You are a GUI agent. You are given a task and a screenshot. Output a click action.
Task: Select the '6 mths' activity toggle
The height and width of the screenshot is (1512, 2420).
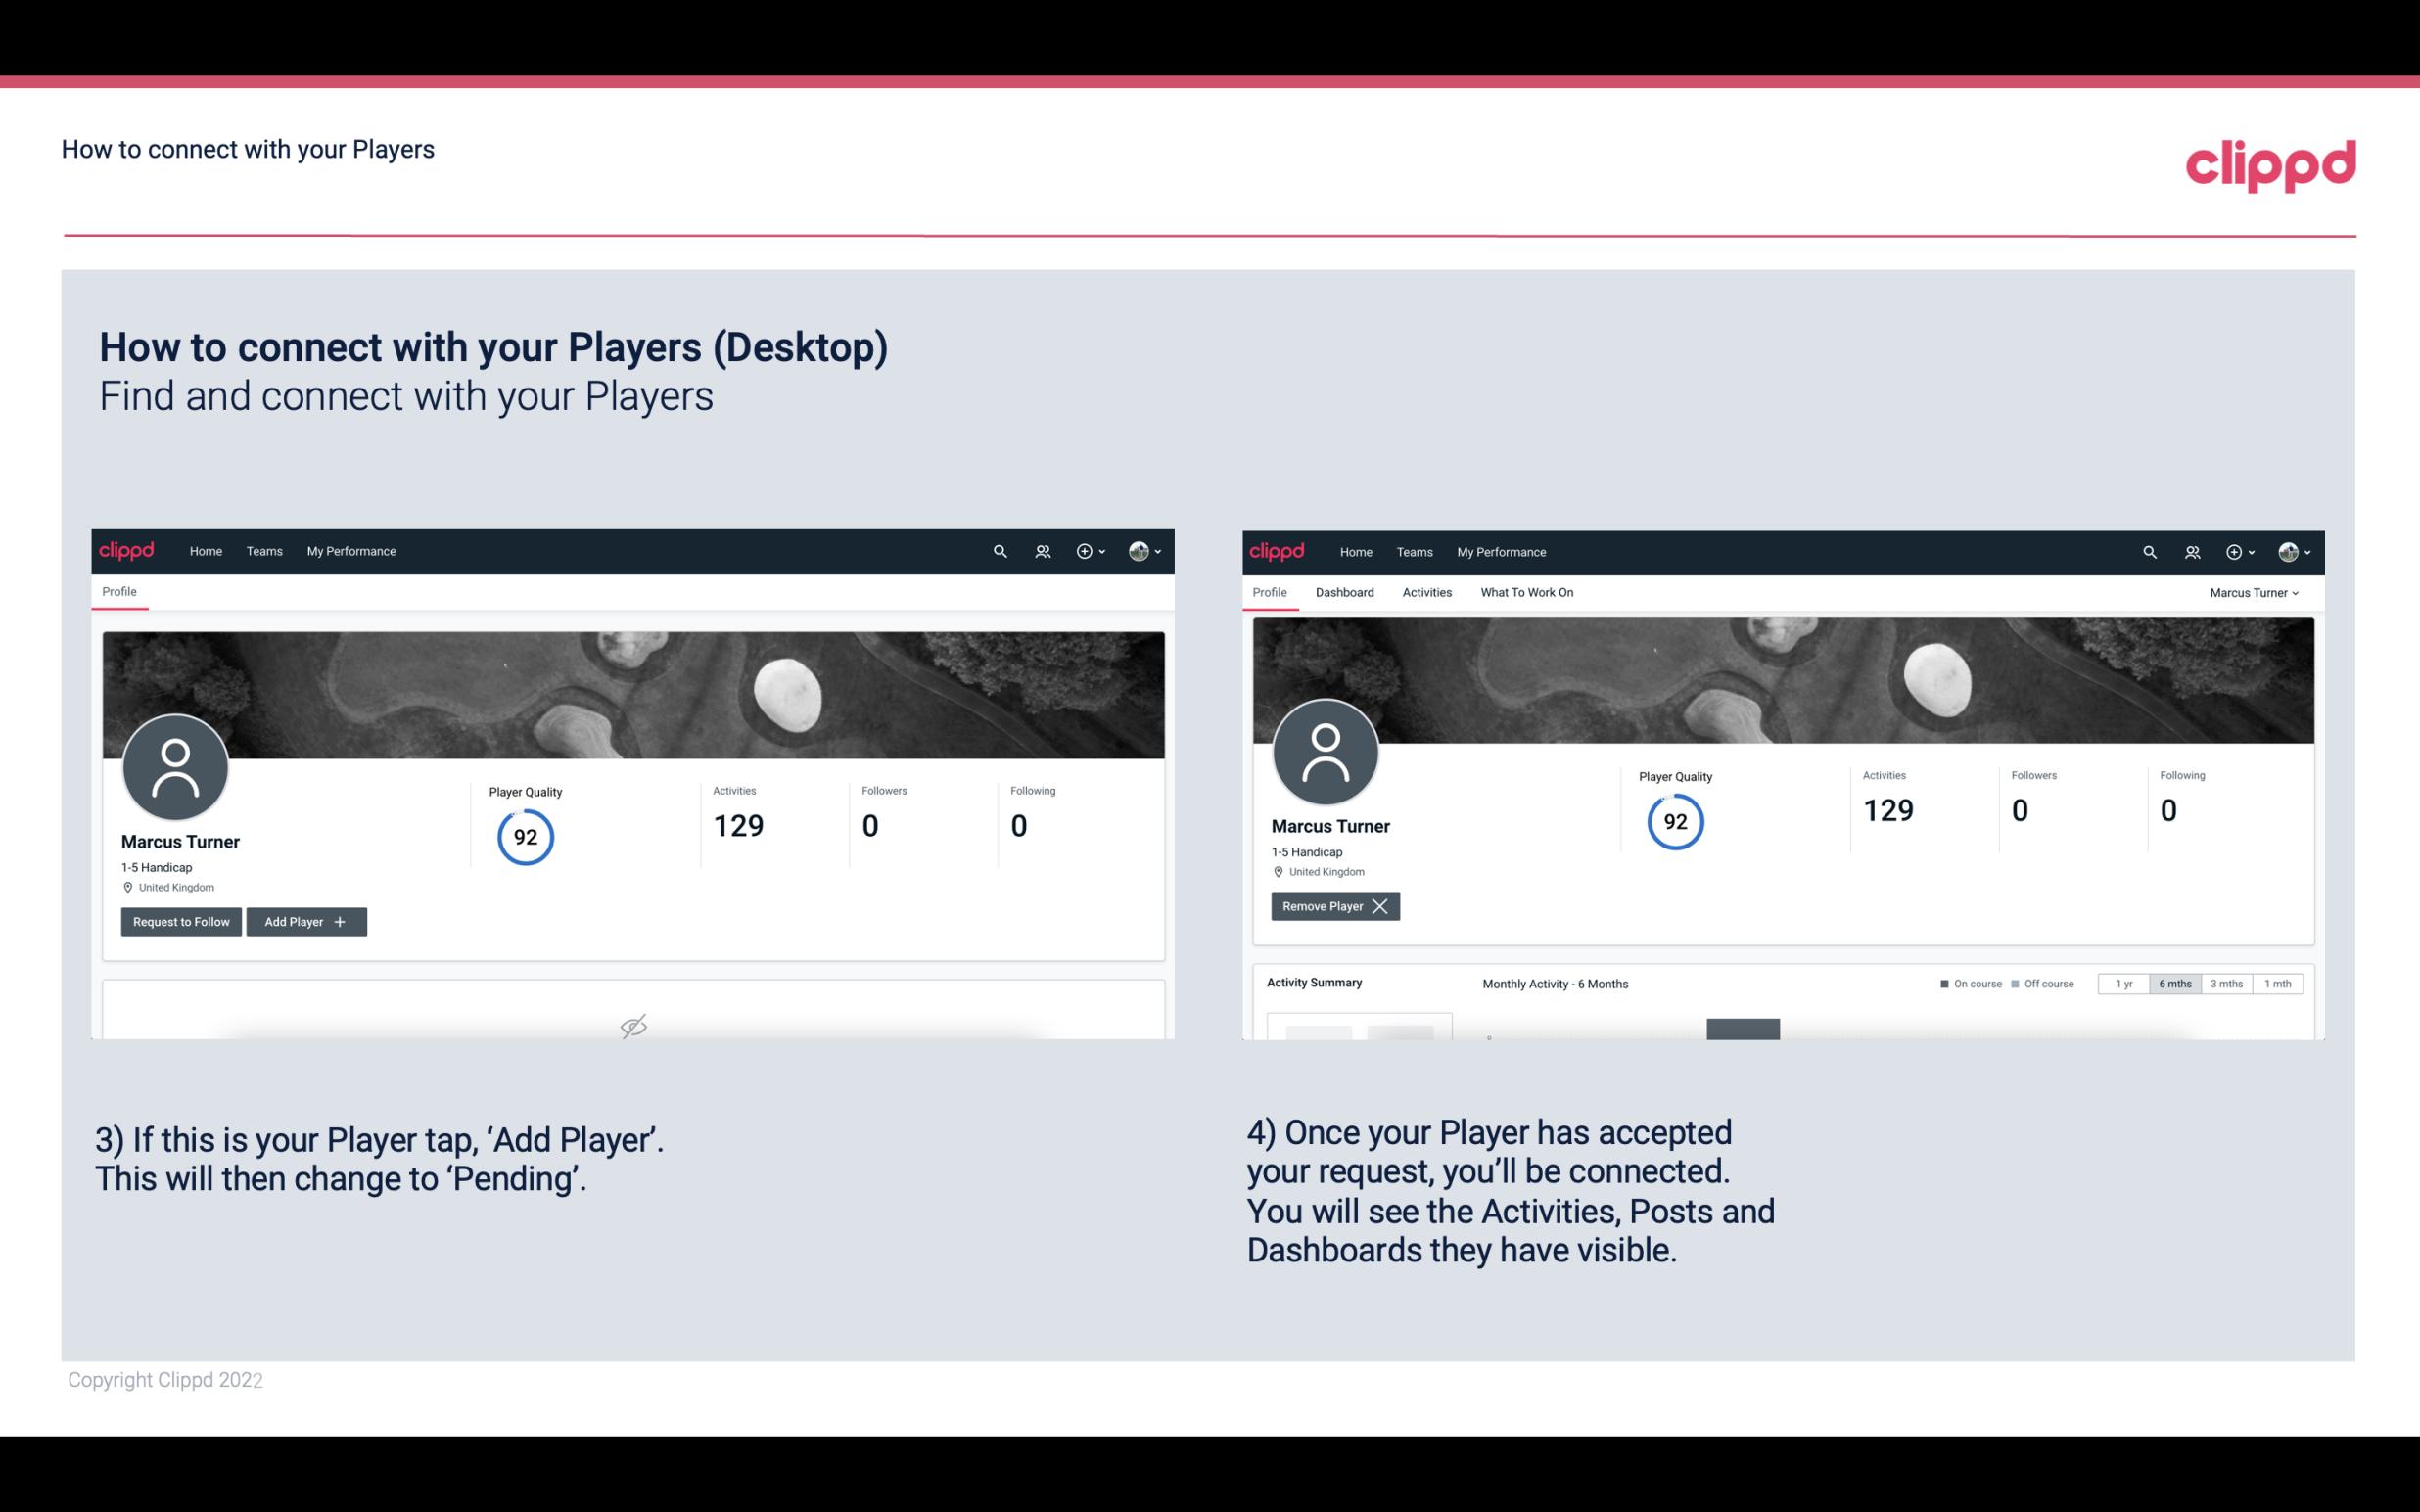pos(2174,983)
